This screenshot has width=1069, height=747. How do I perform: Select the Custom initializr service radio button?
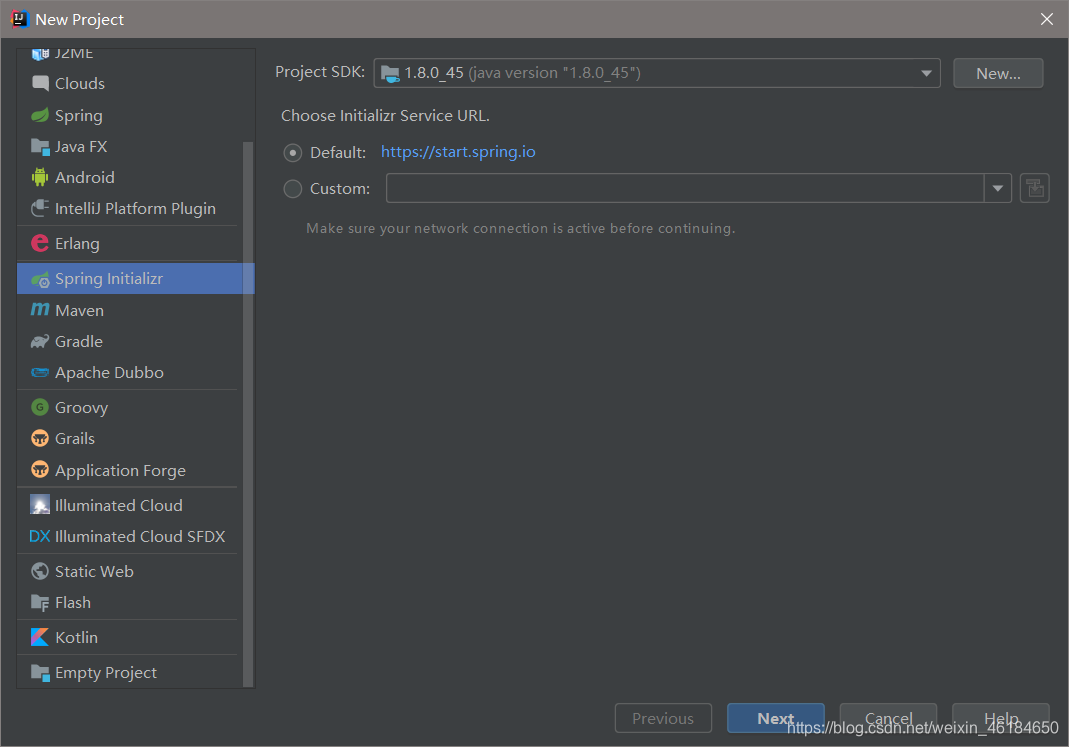293,188
